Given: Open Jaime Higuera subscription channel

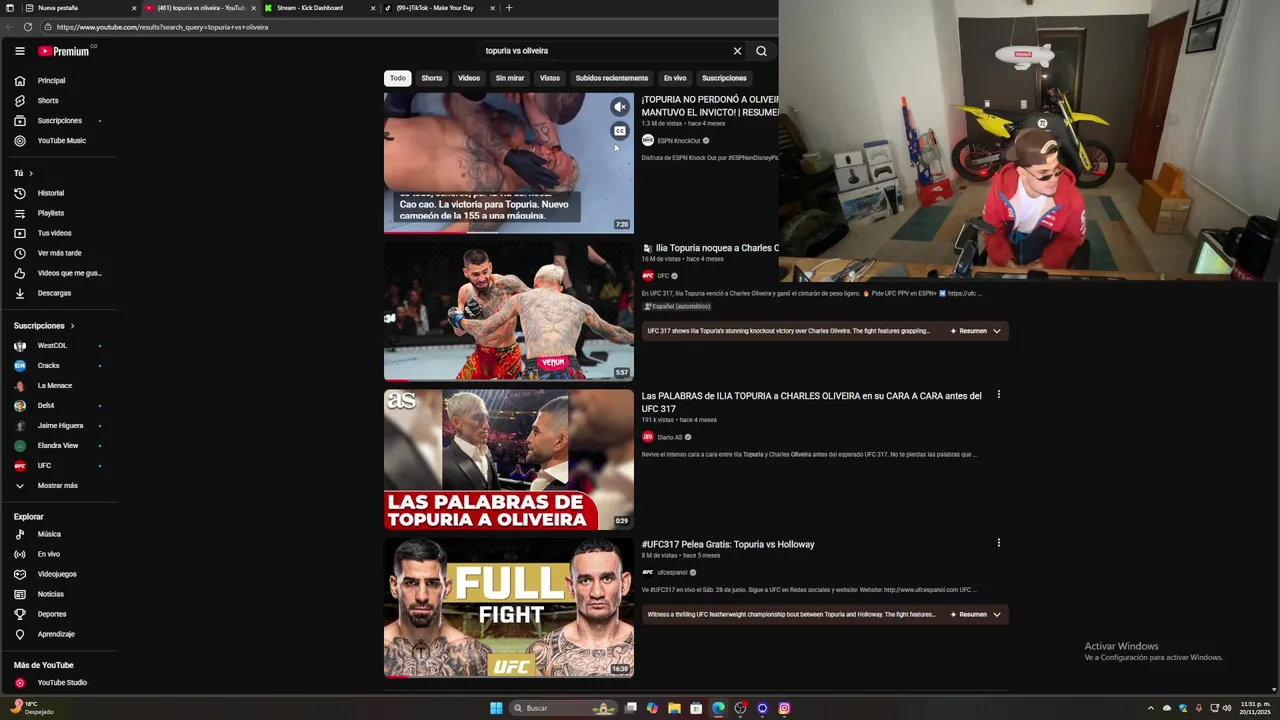Looking at the screenshot, I should point(58,426).
